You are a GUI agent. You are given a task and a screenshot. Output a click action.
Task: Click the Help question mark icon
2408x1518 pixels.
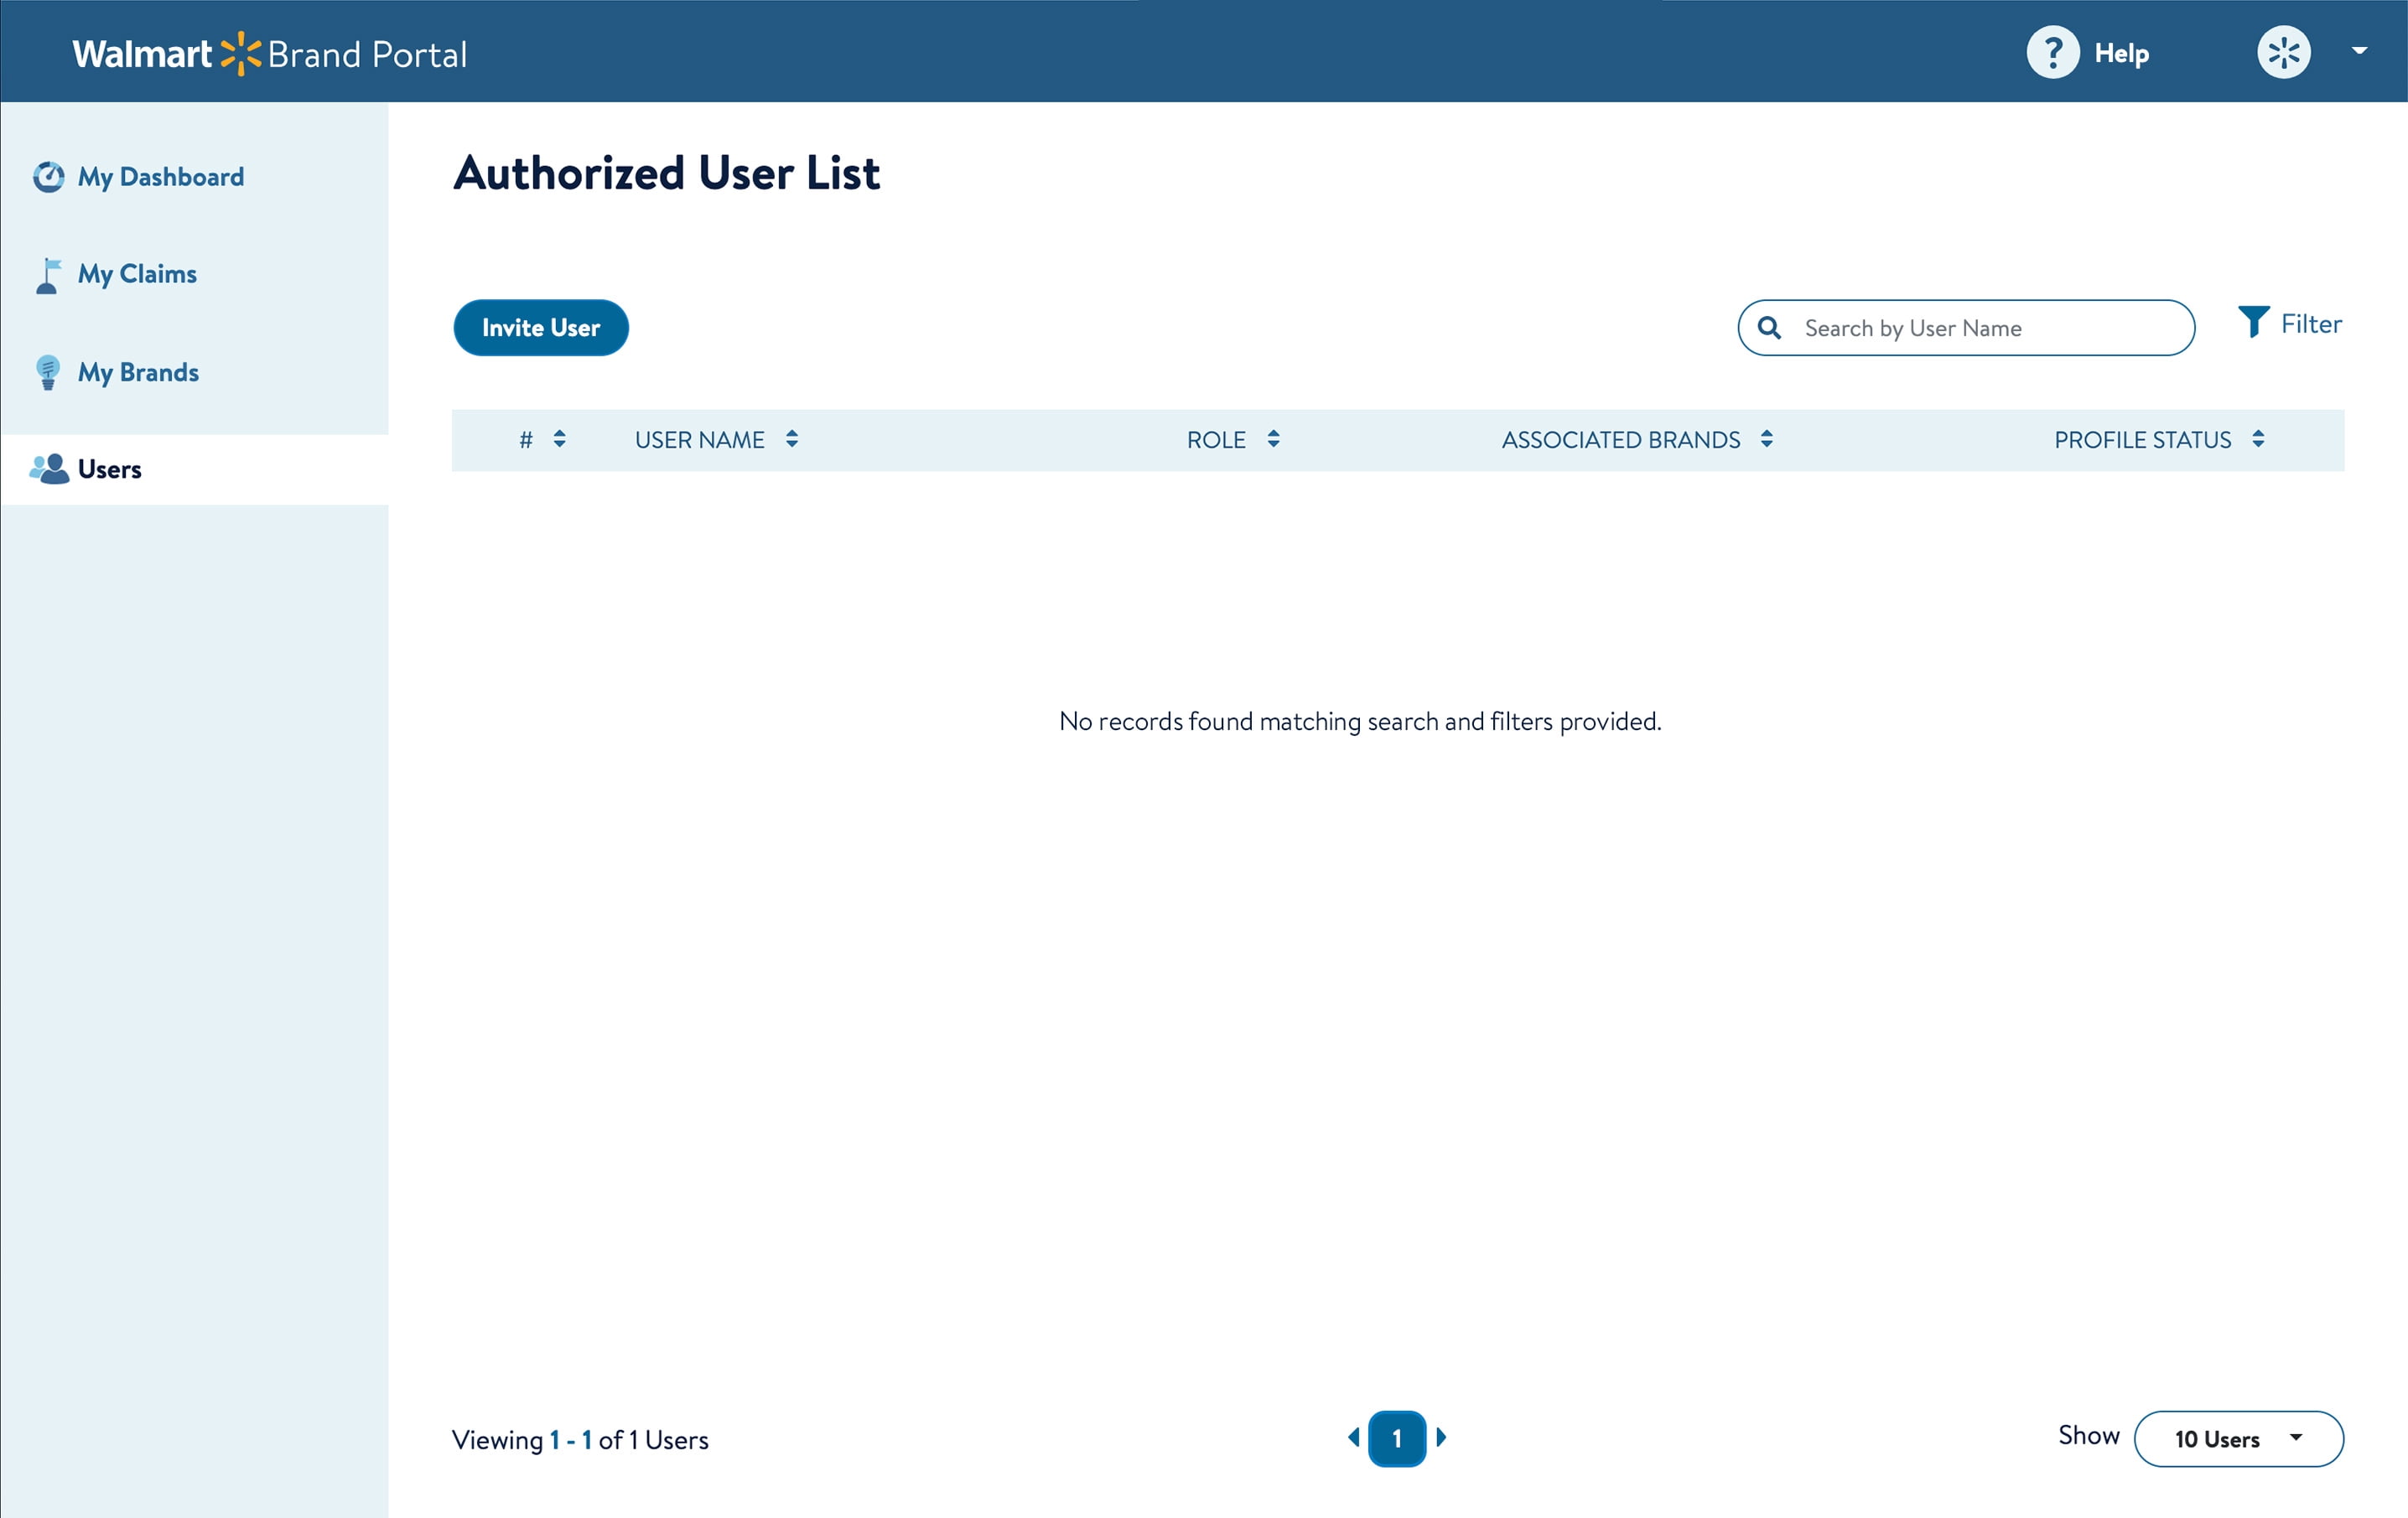2052,53
